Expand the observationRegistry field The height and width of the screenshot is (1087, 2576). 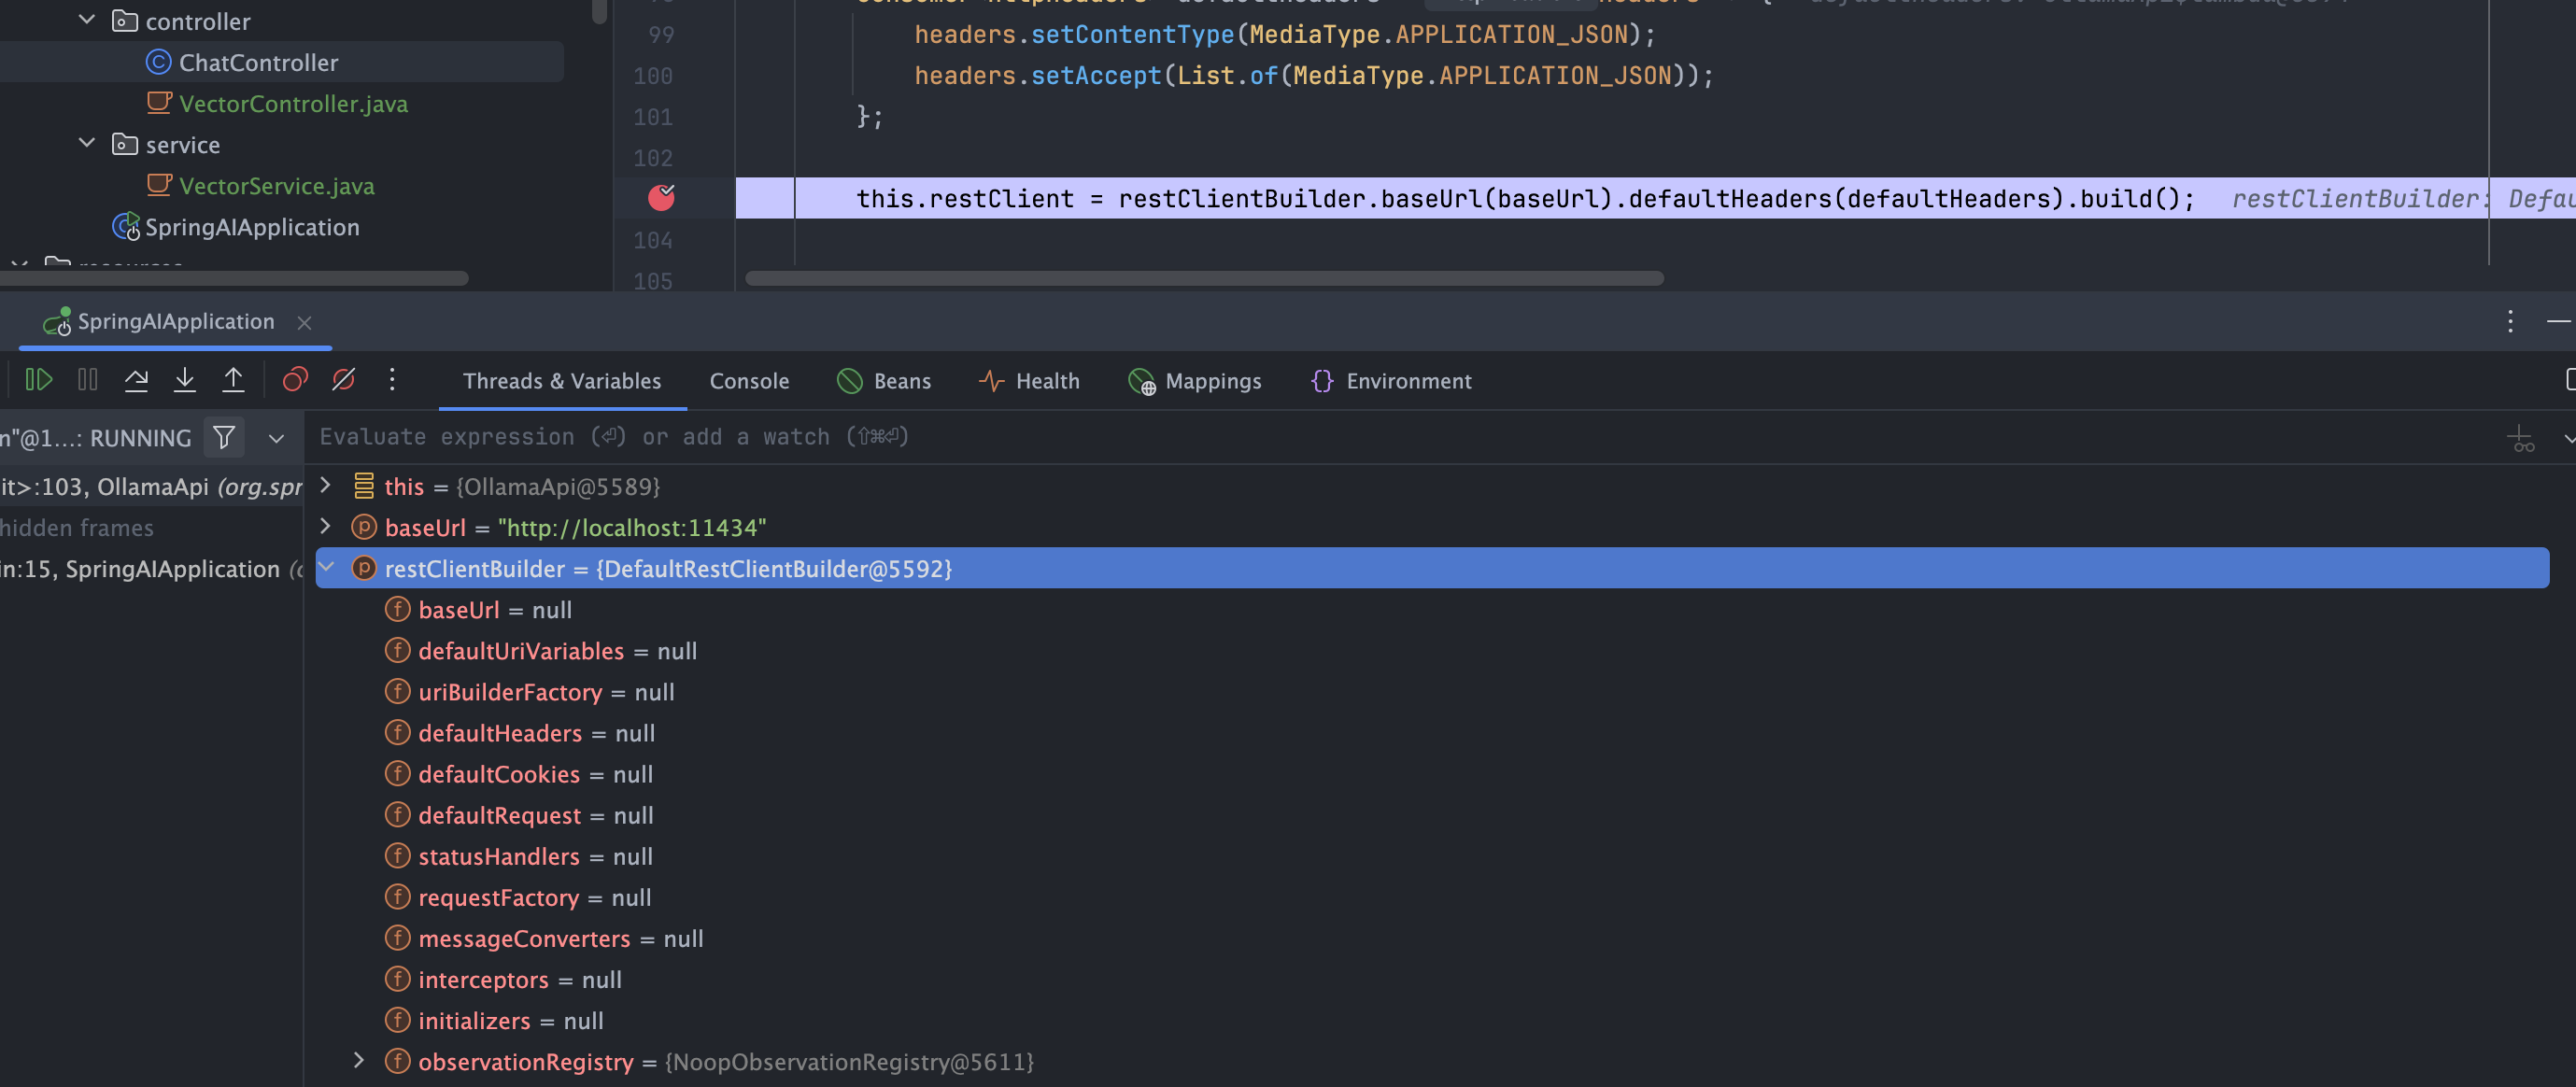(x=359, y=1060)
